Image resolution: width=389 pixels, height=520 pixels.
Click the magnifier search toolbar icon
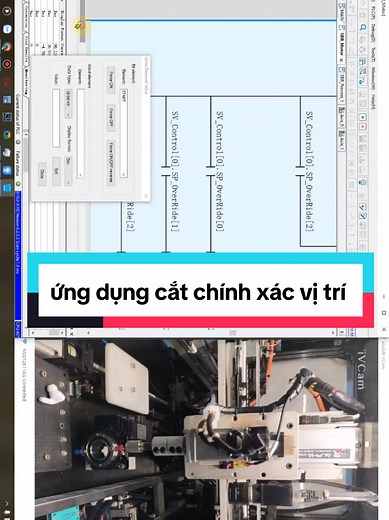[x=363, y=28]
